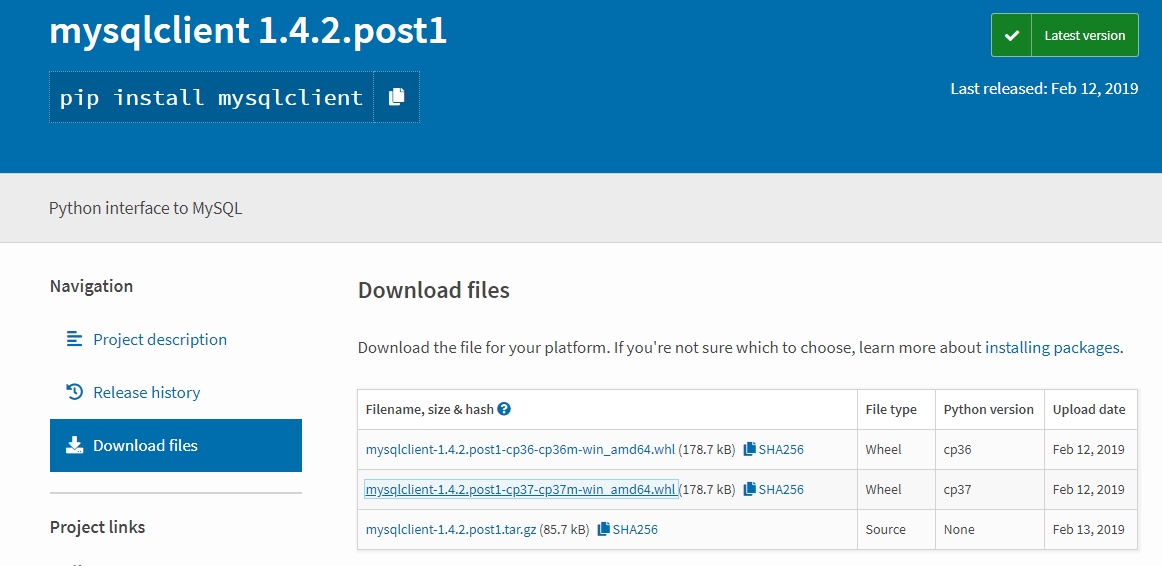This screenshot has height=566, width=1162.
Task: Open the installing packages link
Action: [x=1052, y=348]
